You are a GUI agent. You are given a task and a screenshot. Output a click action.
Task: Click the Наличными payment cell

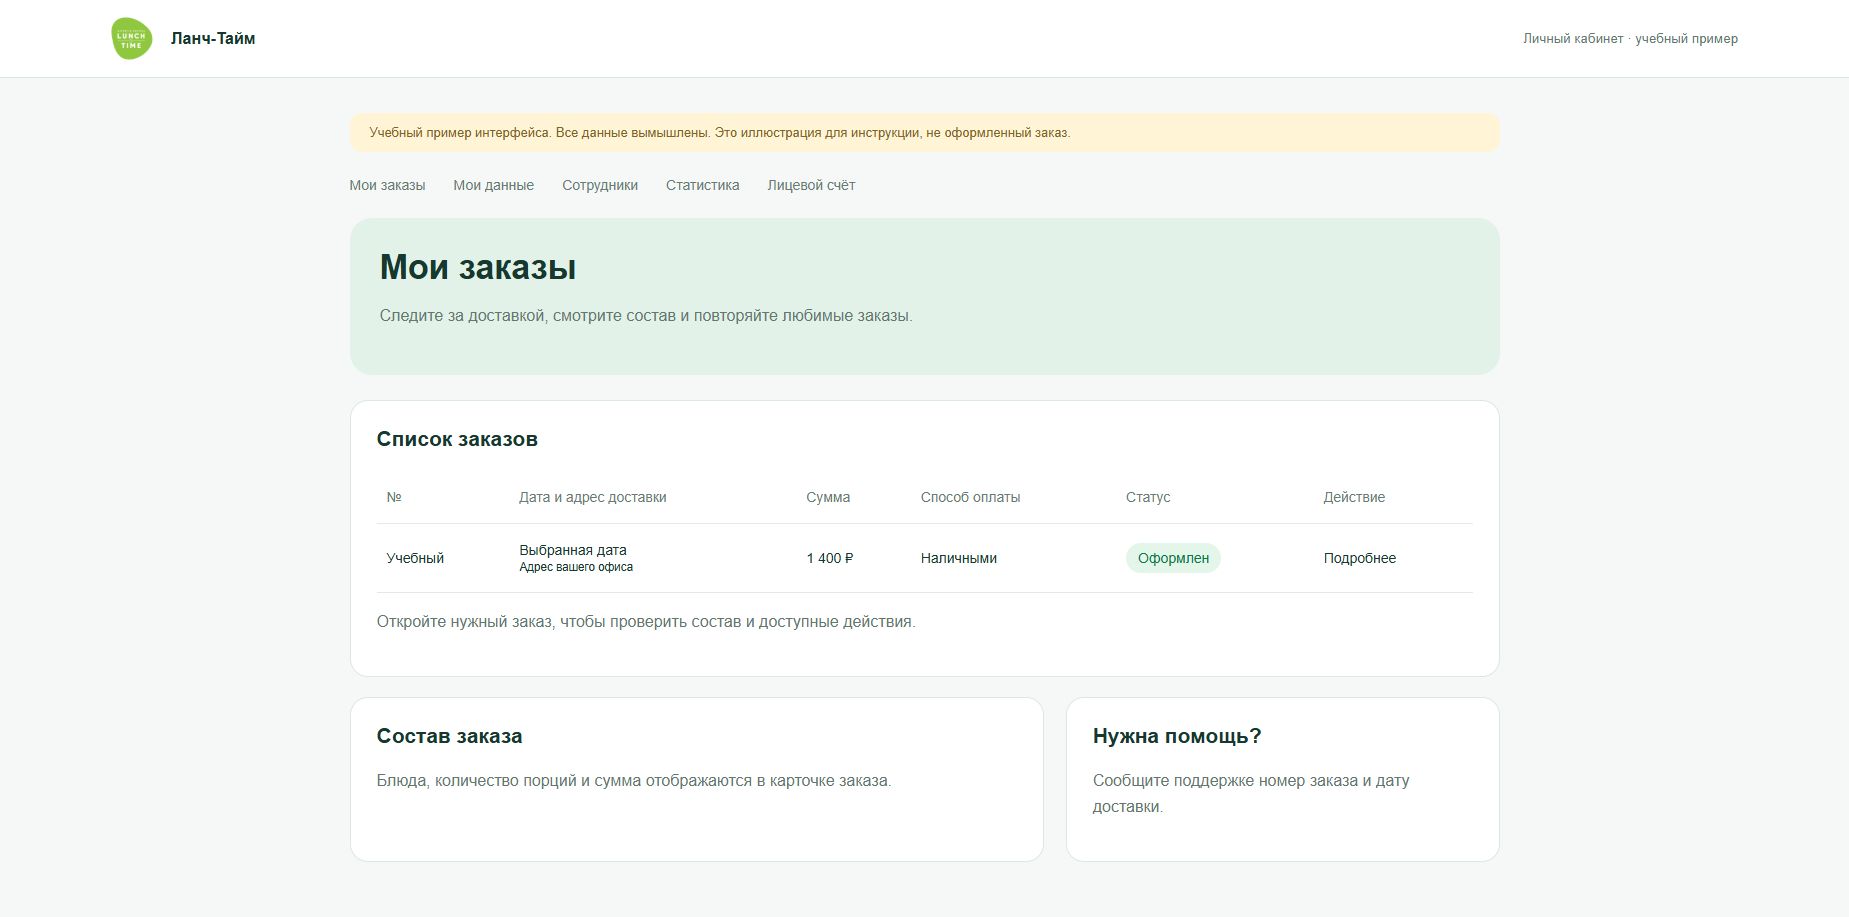[959, 558]
